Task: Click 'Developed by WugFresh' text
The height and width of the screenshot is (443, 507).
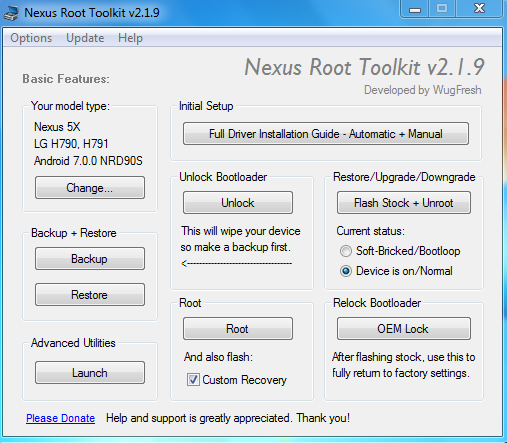Action: click(422, 90)
